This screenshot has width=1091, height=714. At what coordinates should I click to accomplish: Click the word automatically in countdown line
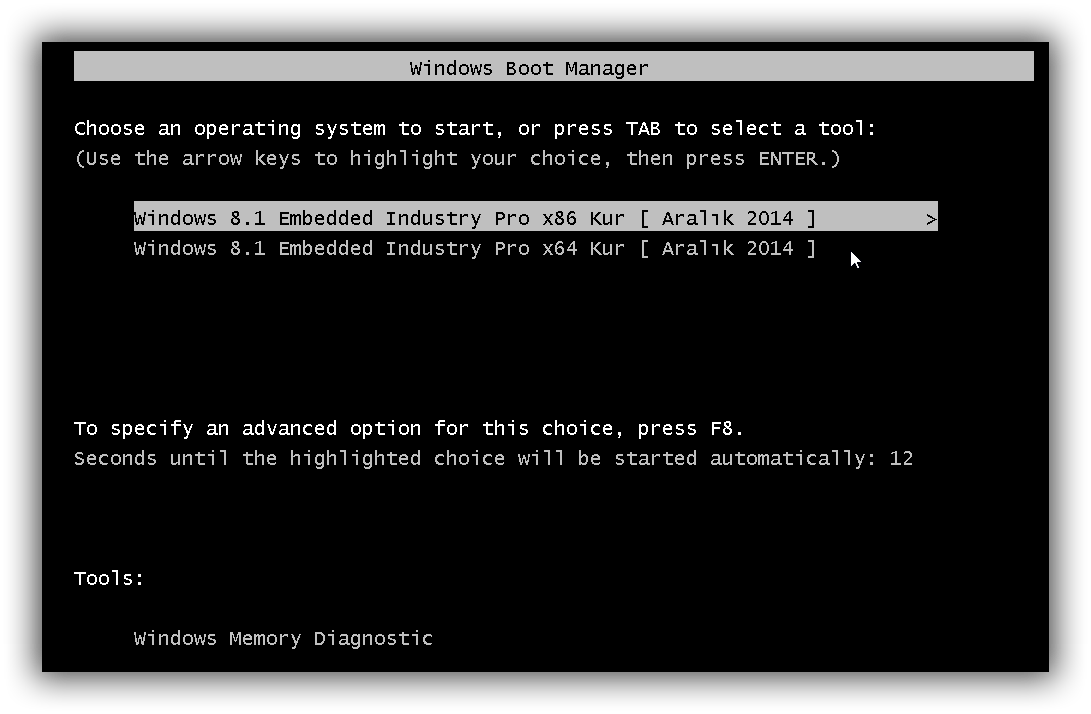tap(789, 459)
